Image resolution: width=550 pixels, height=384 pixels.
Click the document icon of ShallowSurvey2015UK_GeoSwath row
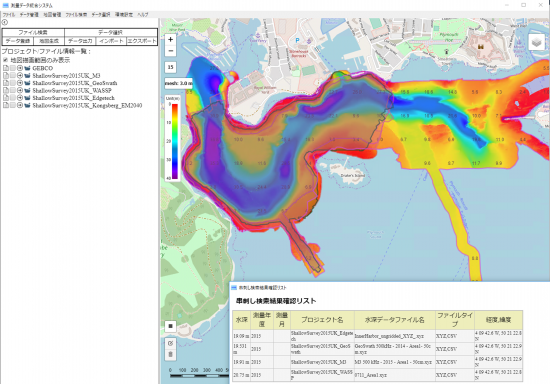click(6, 83)
